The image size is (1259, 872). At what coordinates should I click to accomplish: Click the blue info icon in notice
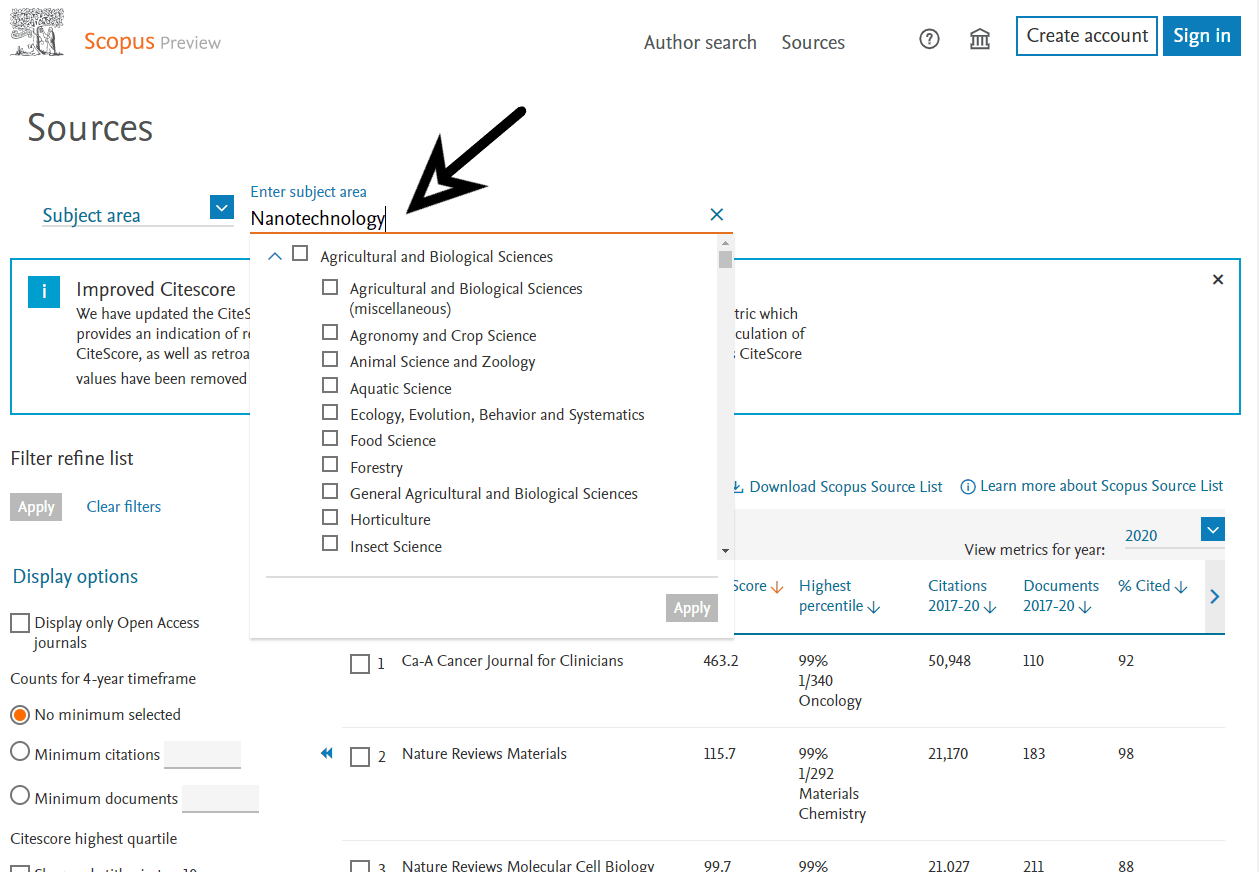44,292
